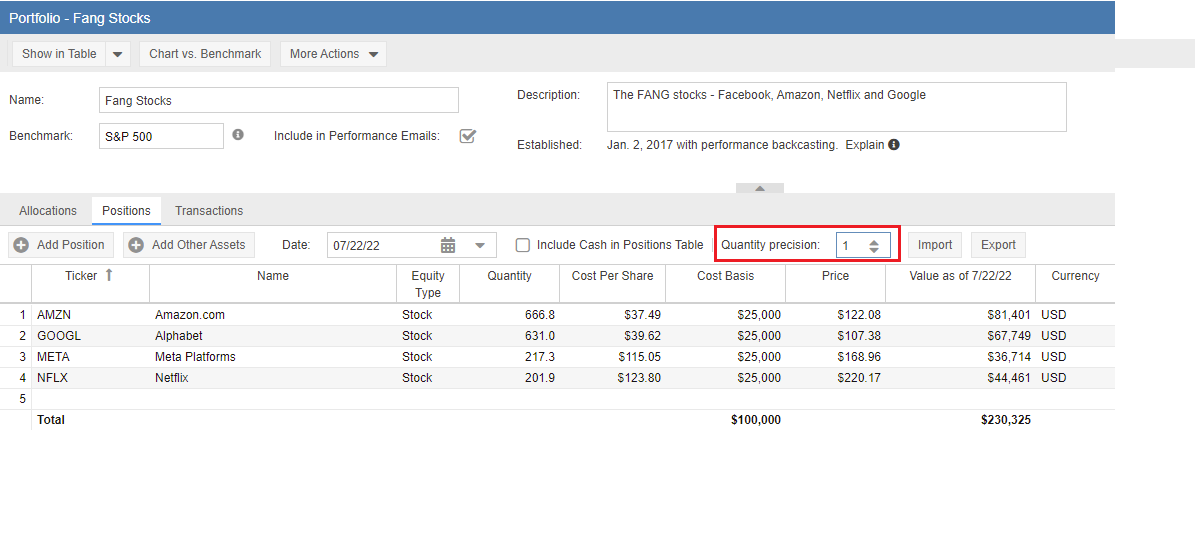The image size is (1195, 545).
Task: Open the calendar date picker icon
Action: point(448,245)
